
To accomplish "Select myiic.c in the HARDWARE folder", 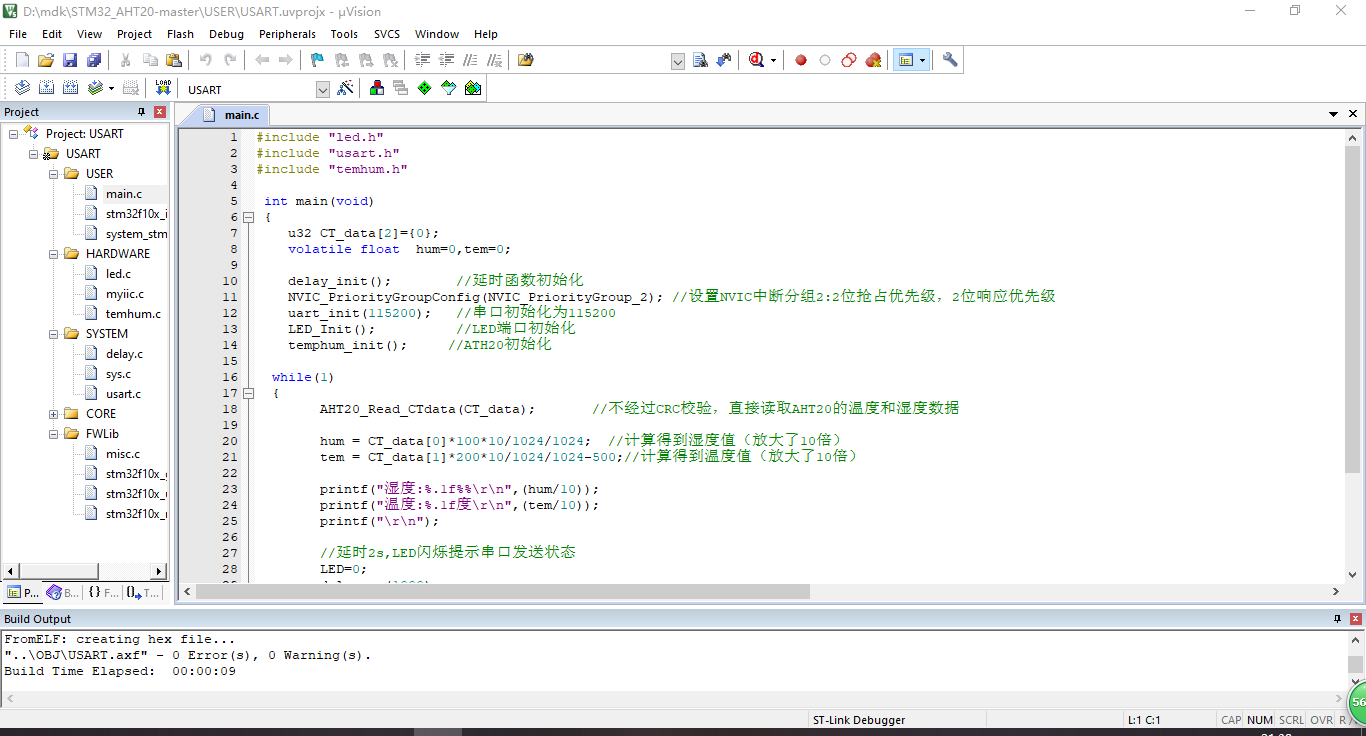I will pyautogui.click(x=125, y=294).
